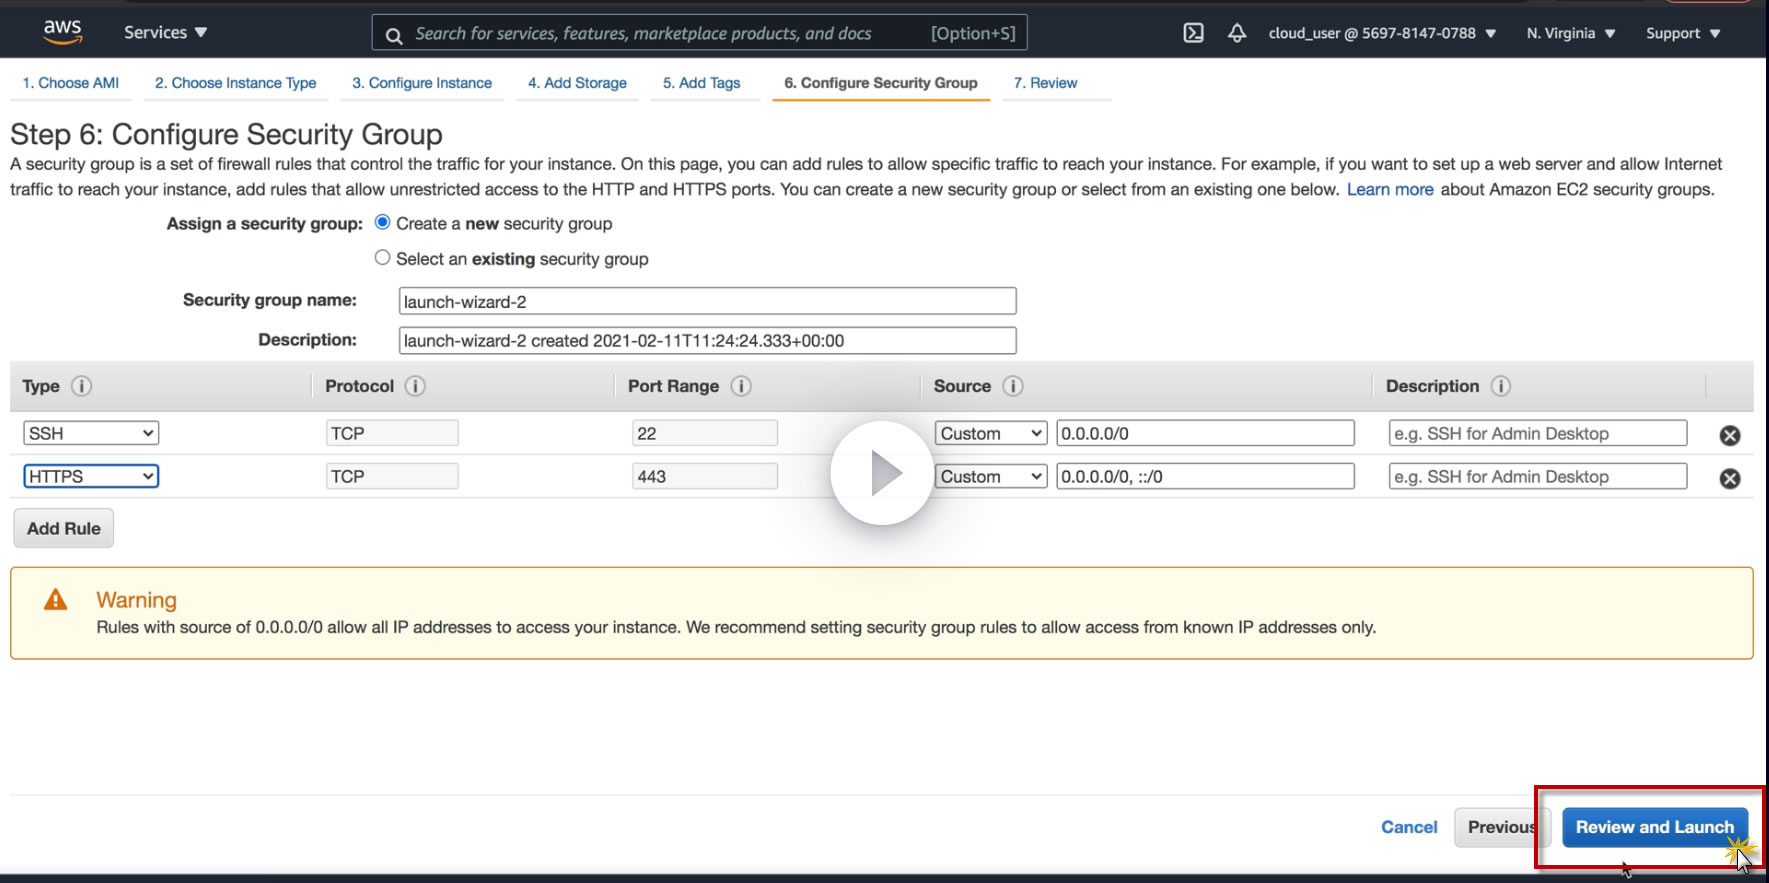Remove the HTTPS rule row

pos(1730,478)
